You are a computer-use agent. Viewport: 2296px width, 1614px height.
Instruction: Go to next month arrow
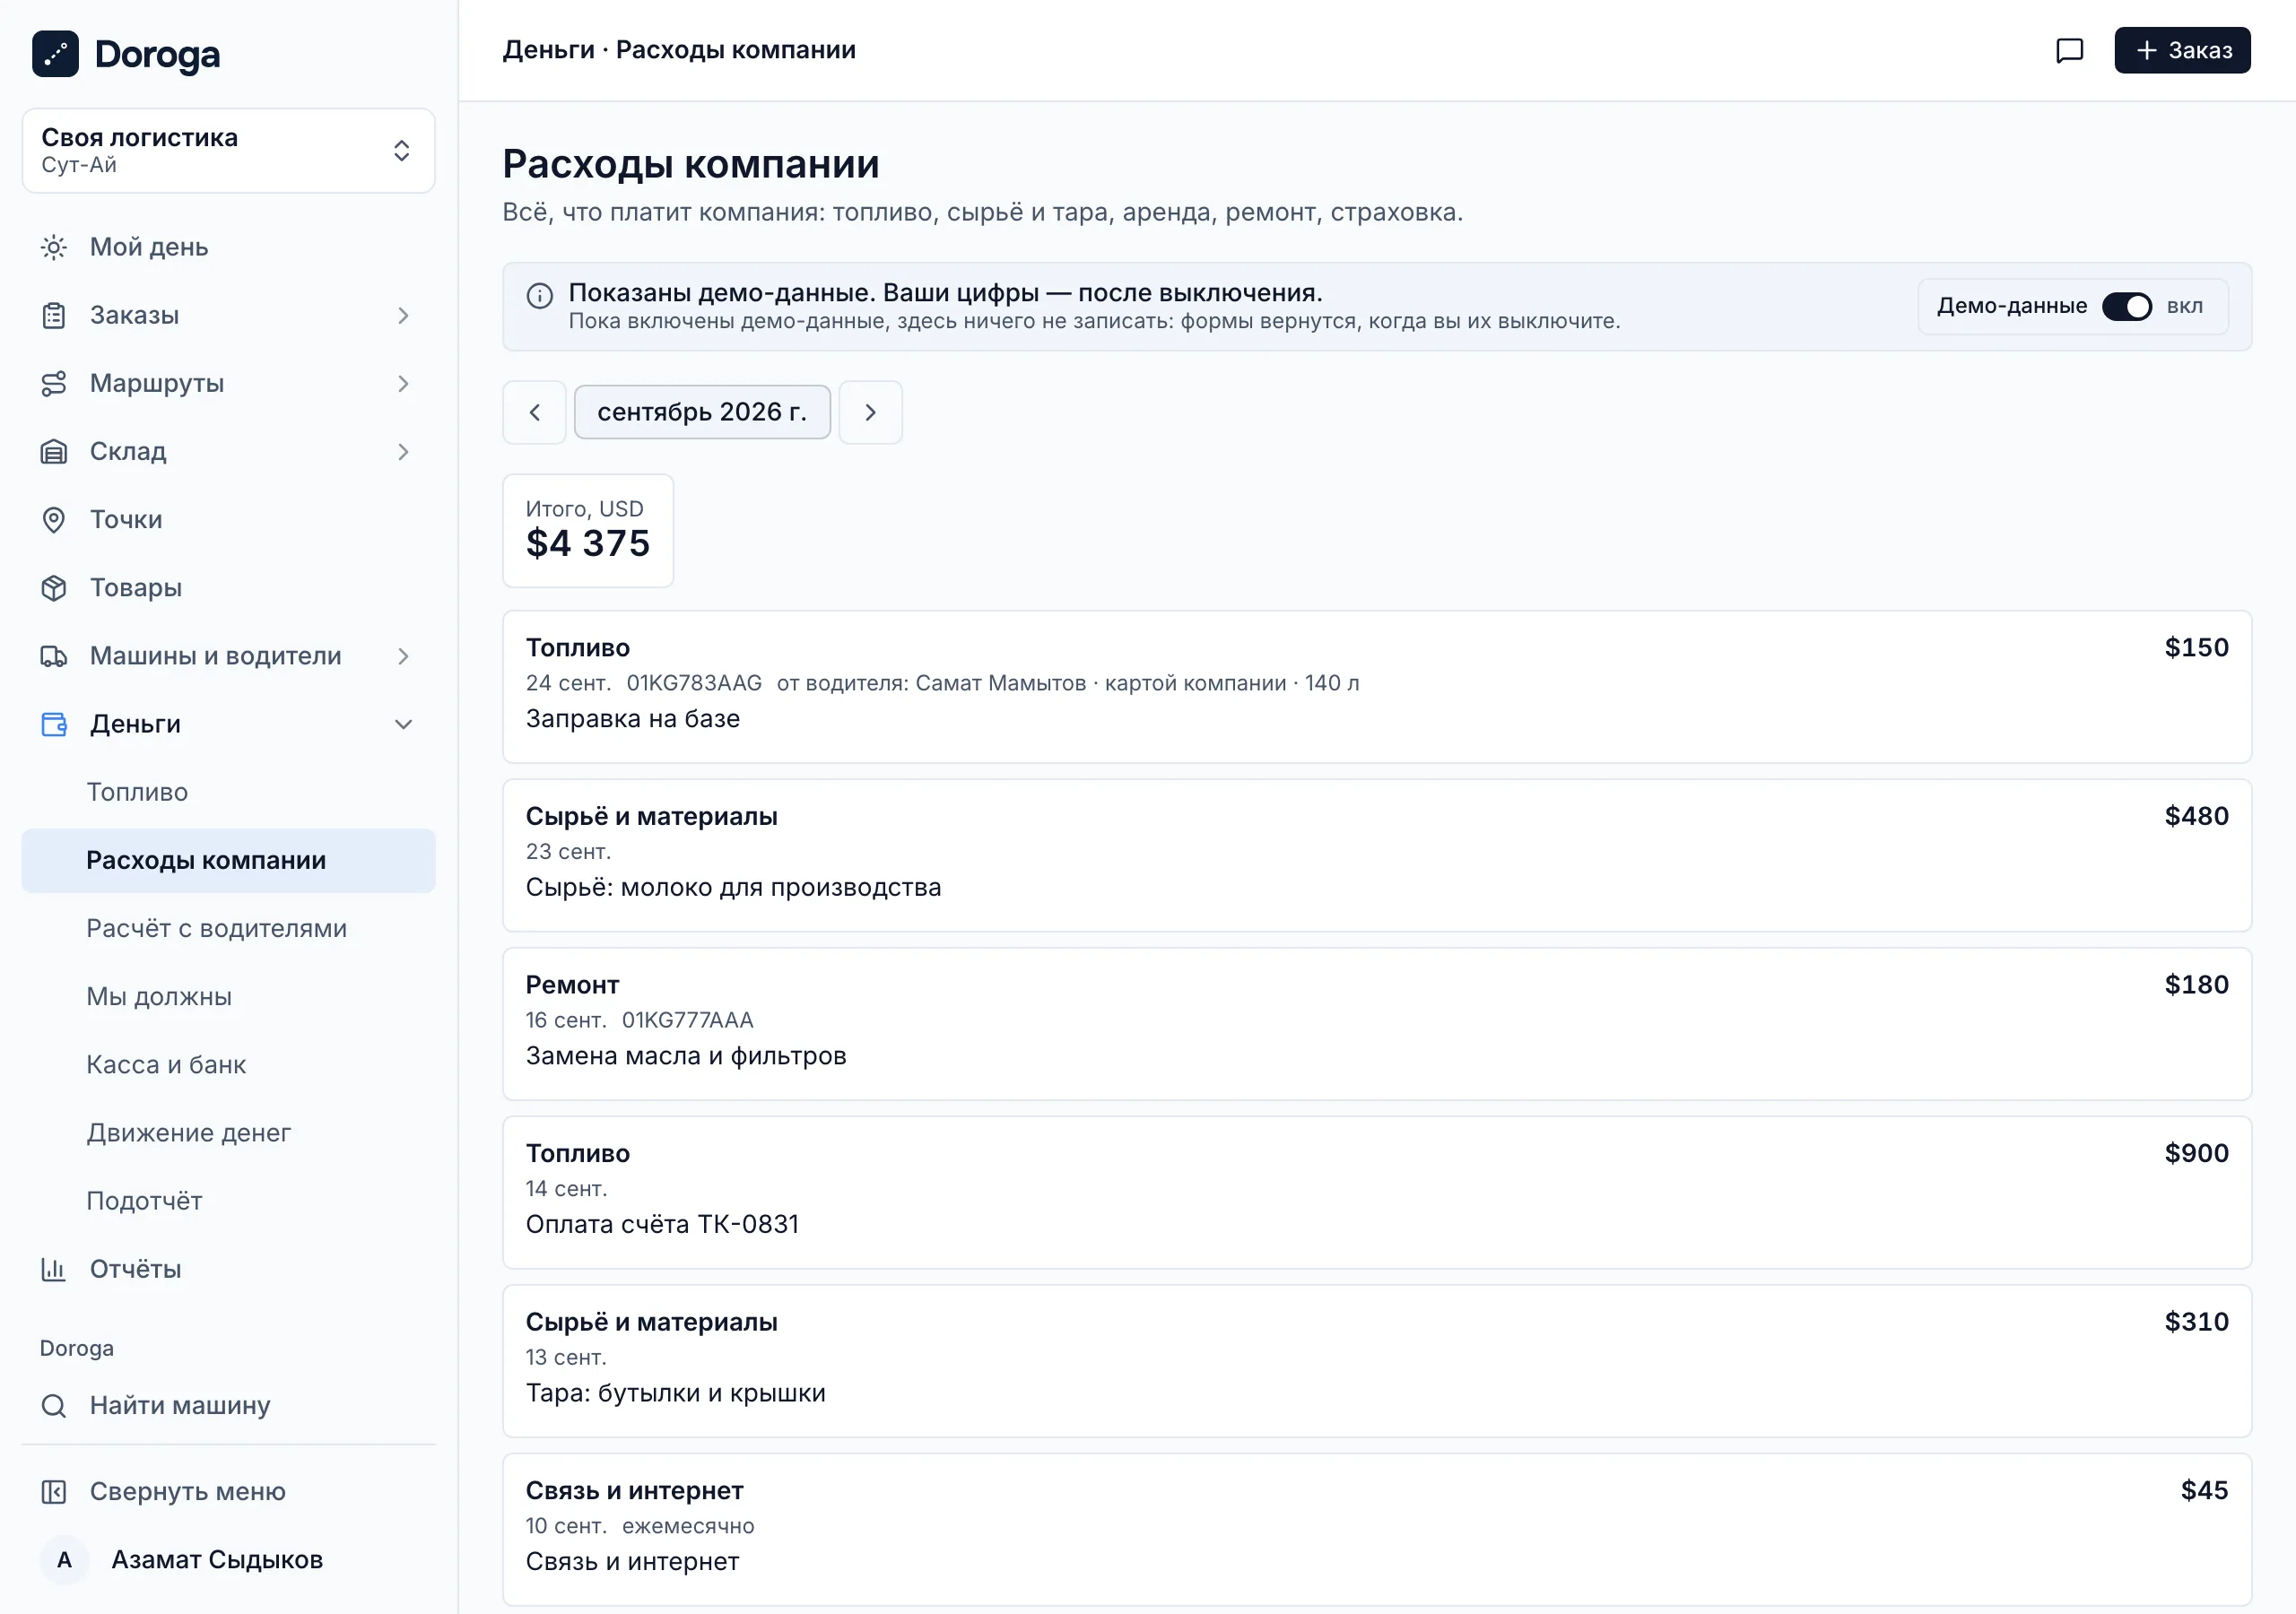click(870, 412)
